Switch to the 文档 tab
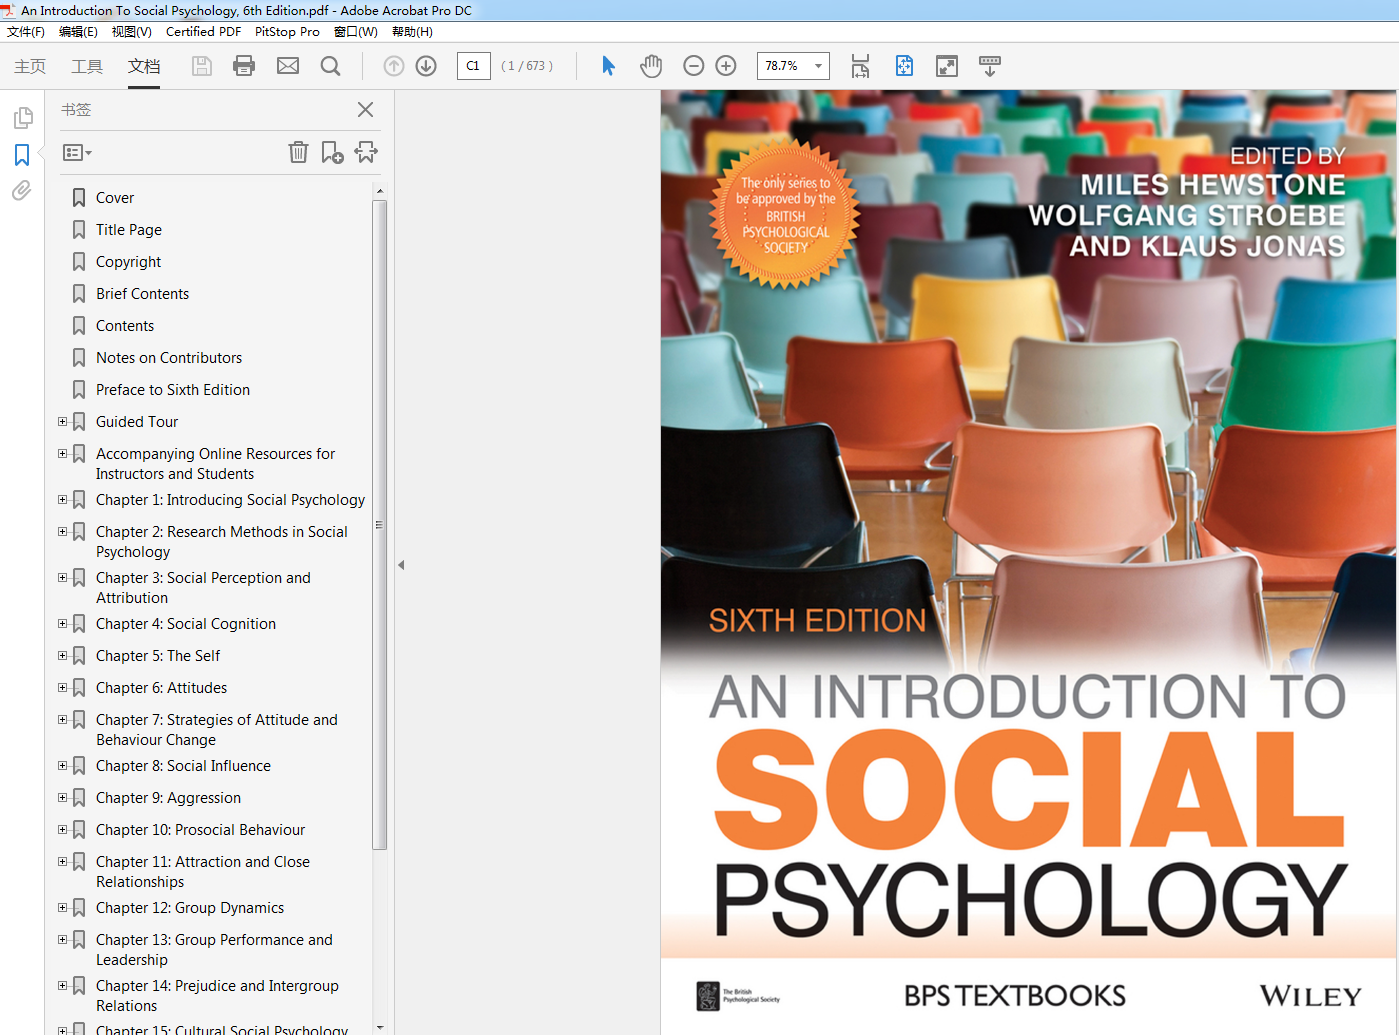This screenshot has height=1035, width=1399. point(144,66)
